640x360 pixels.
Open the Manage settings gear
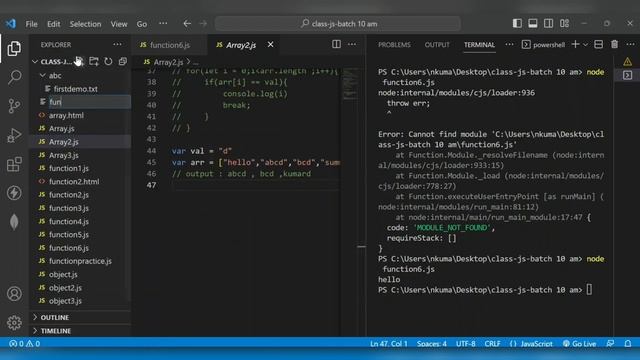point(14,322)
